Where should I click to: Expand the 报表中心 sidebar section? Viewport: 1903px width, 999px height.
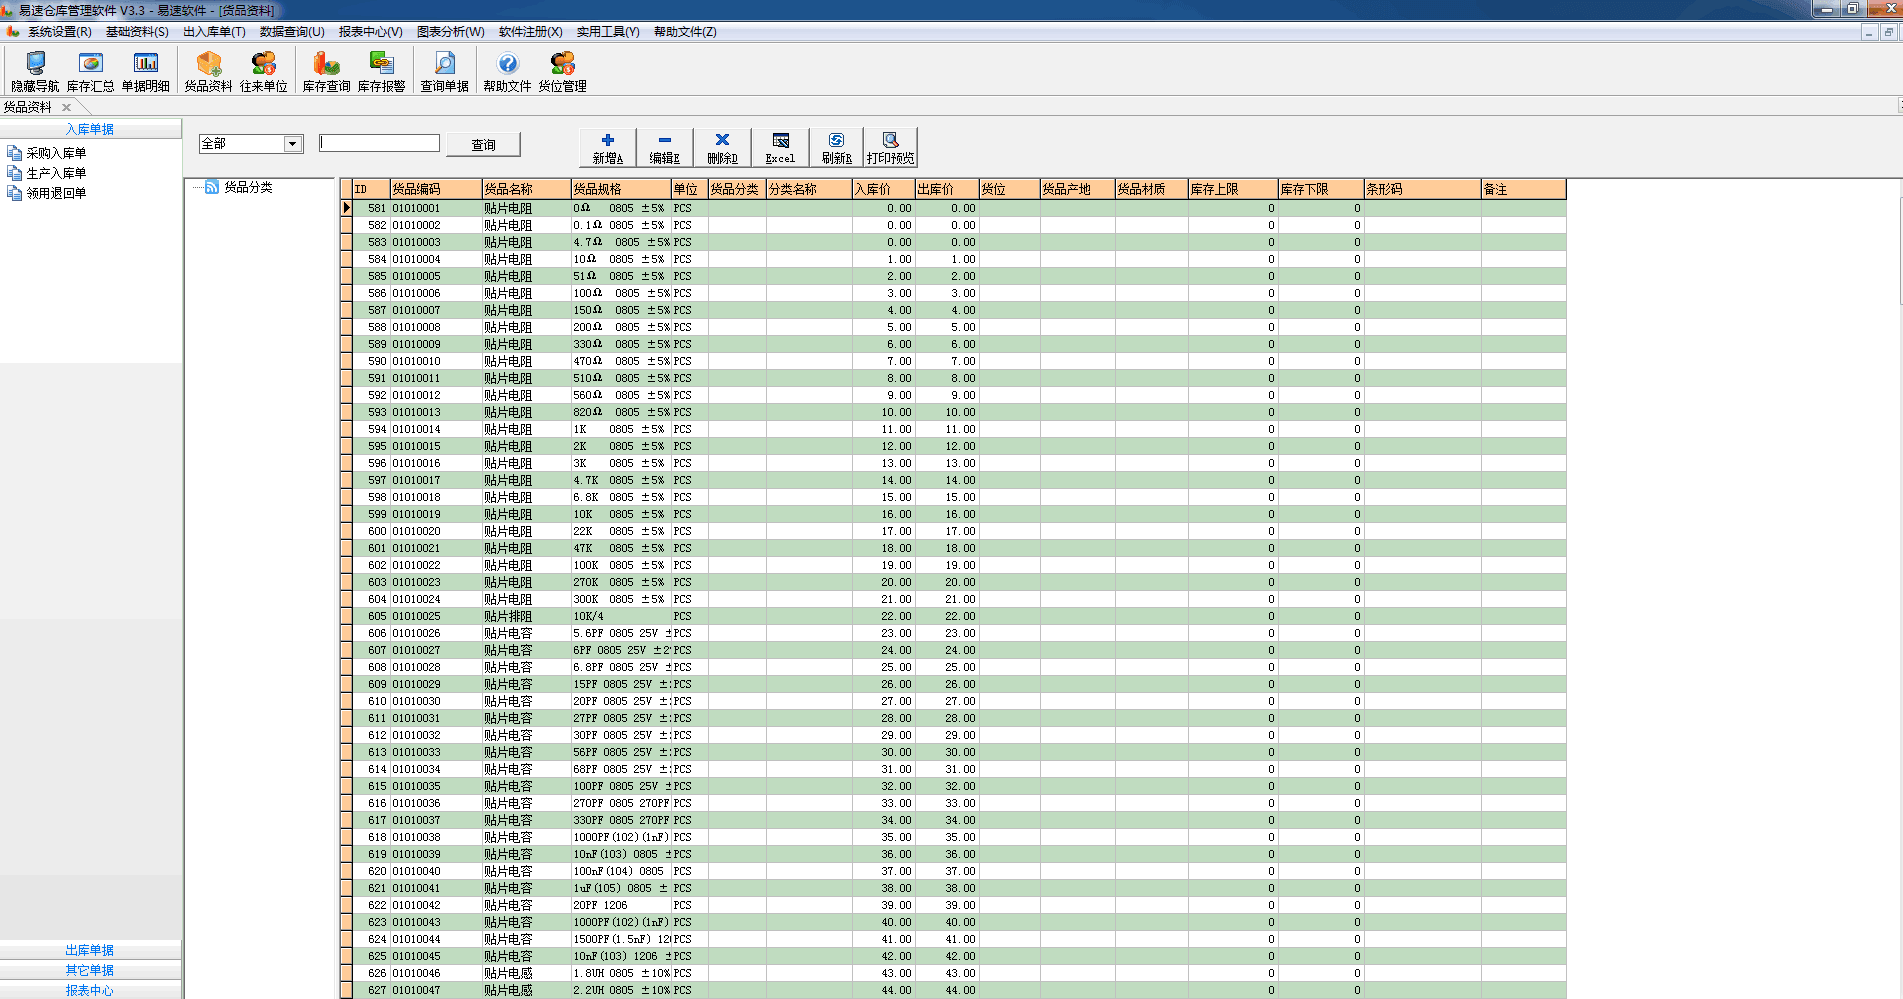pos(90,990)
